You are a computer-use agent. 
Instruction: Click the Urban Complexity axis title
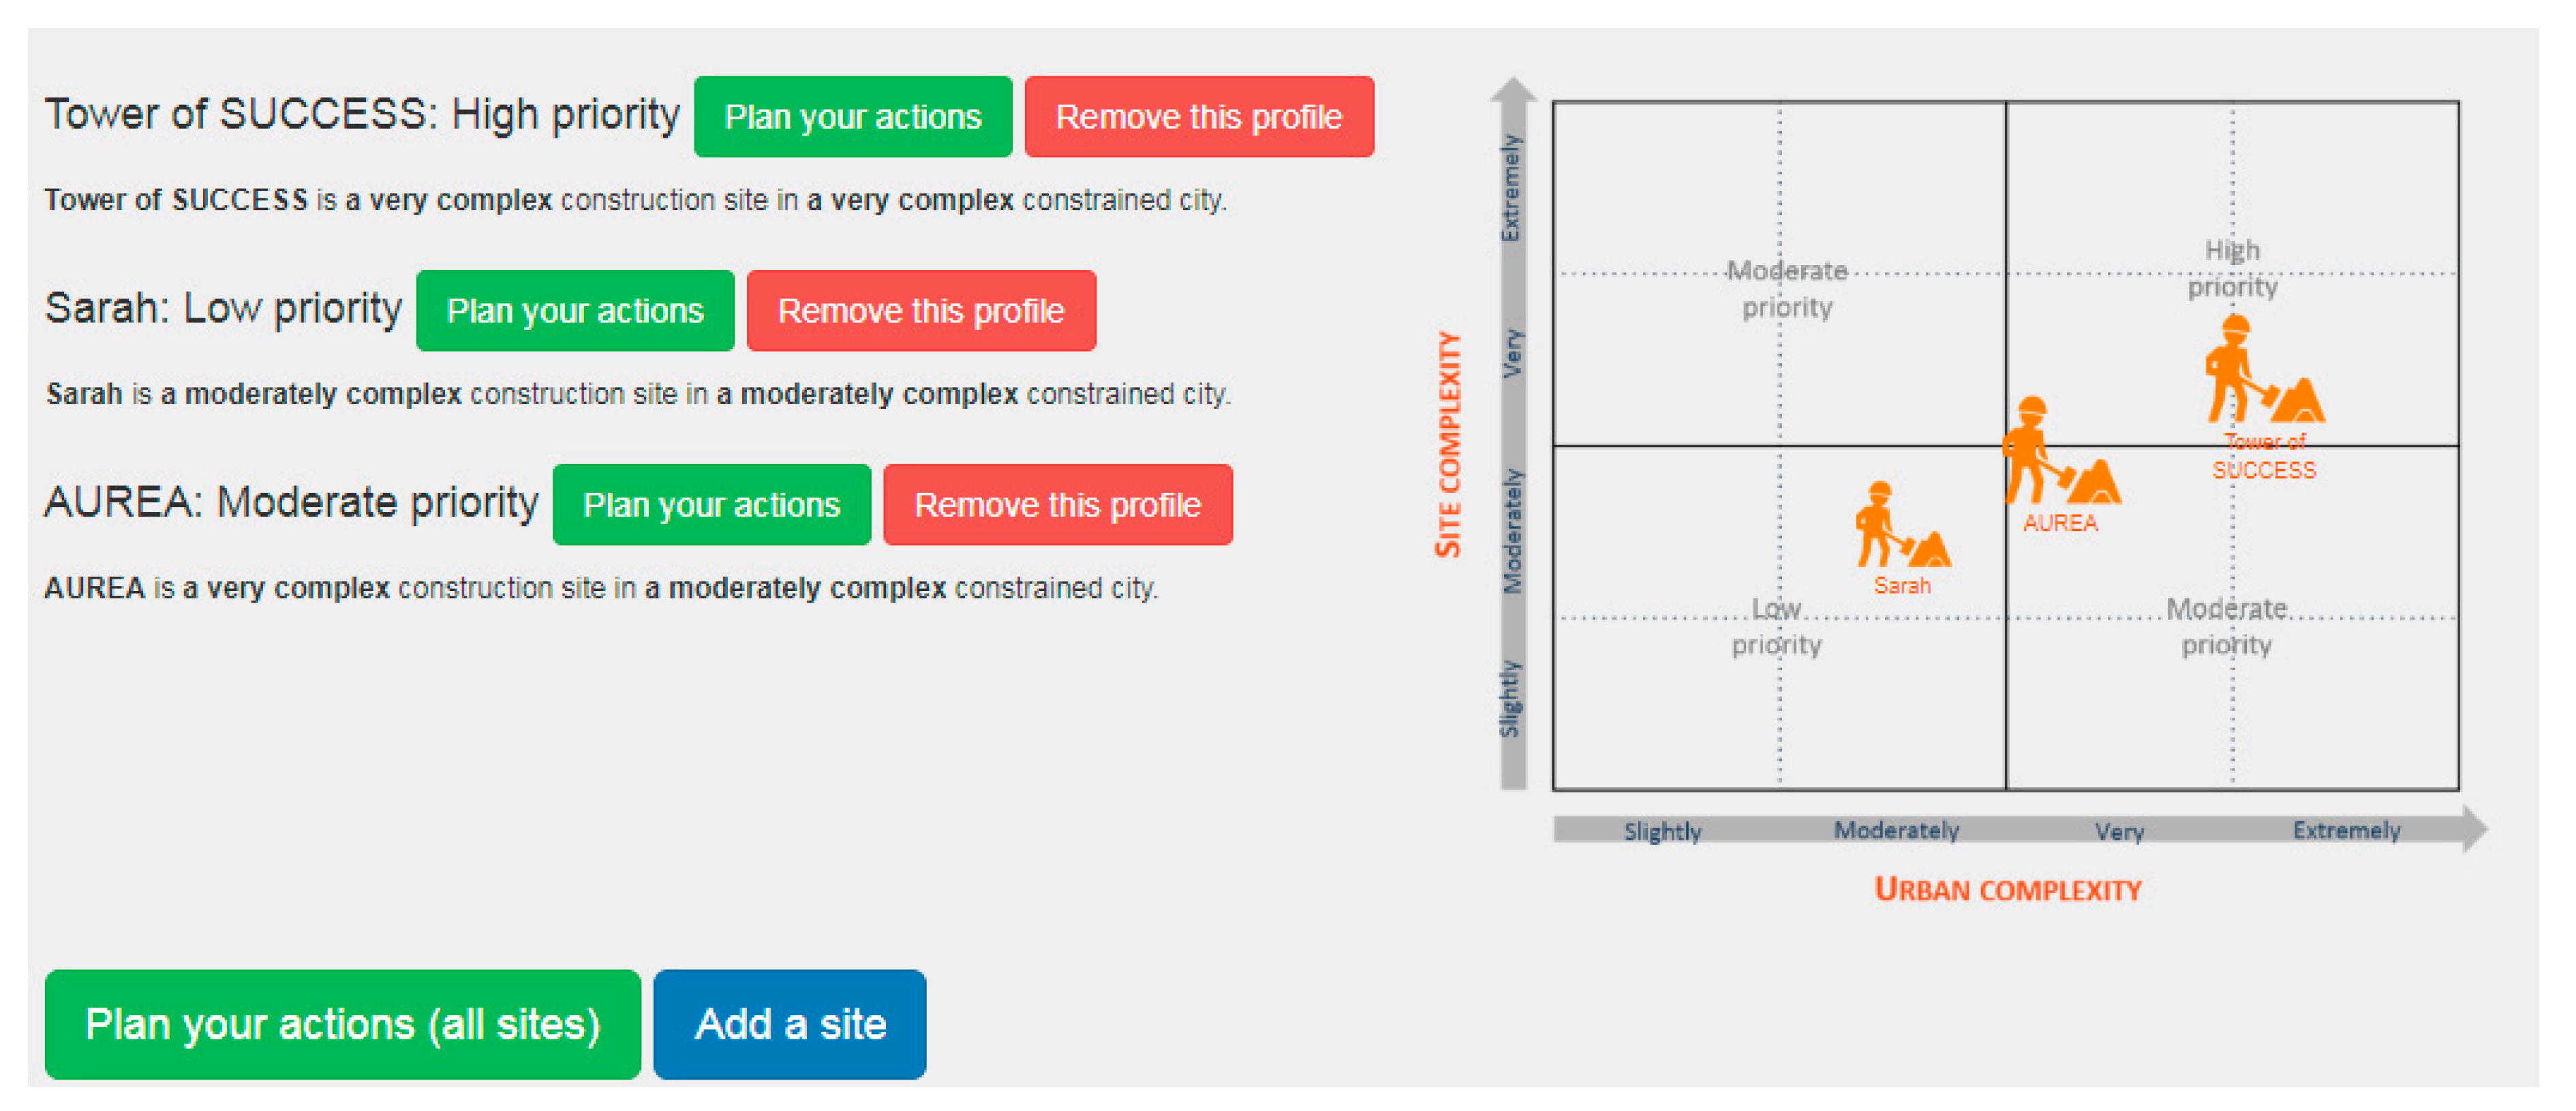tap(2007, 889)
